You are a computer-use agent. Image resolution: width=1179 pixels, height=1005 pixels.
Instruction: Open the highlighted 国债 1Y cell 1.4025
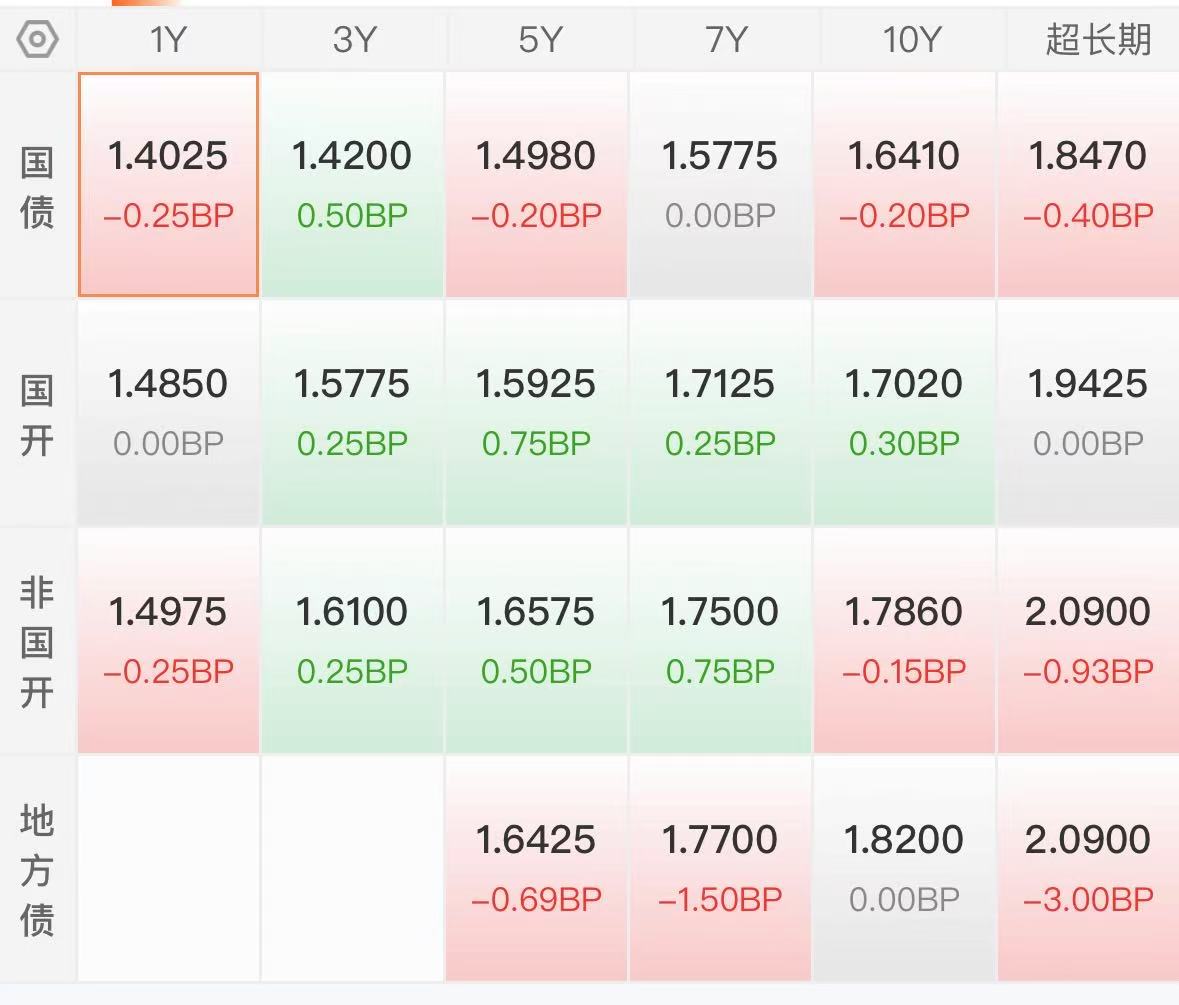[x=168, y=185]
